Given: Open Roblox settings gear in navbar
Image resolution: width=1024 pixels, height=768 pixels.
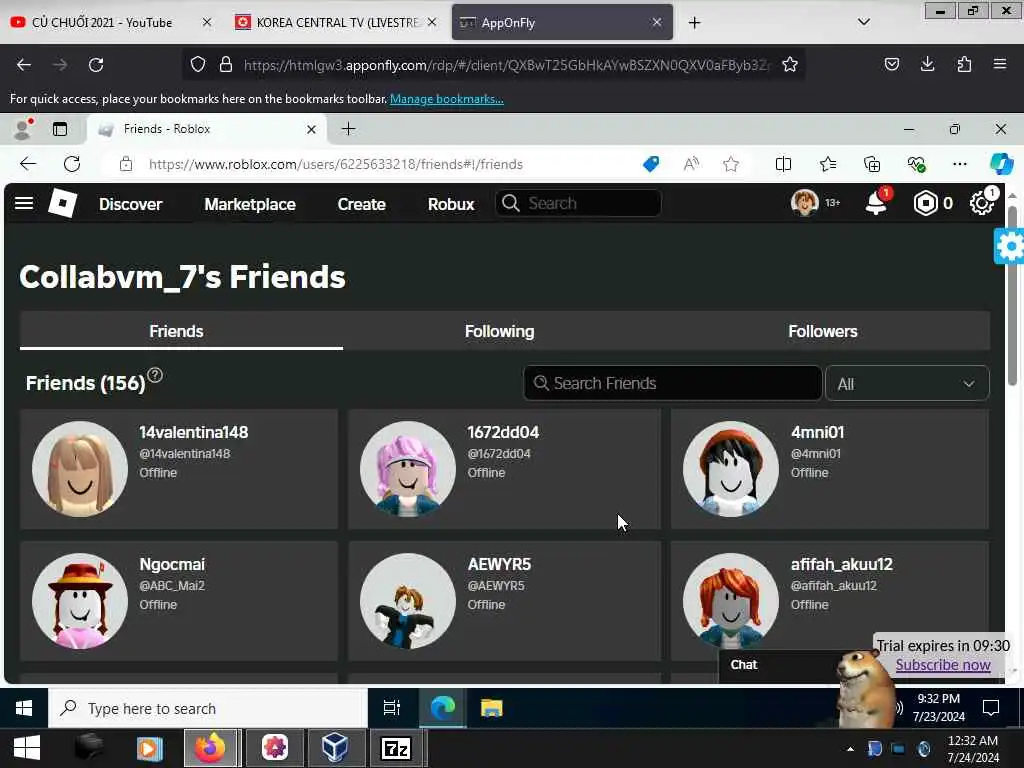Looking at the screenshot, I should click(x=982, y=204).
